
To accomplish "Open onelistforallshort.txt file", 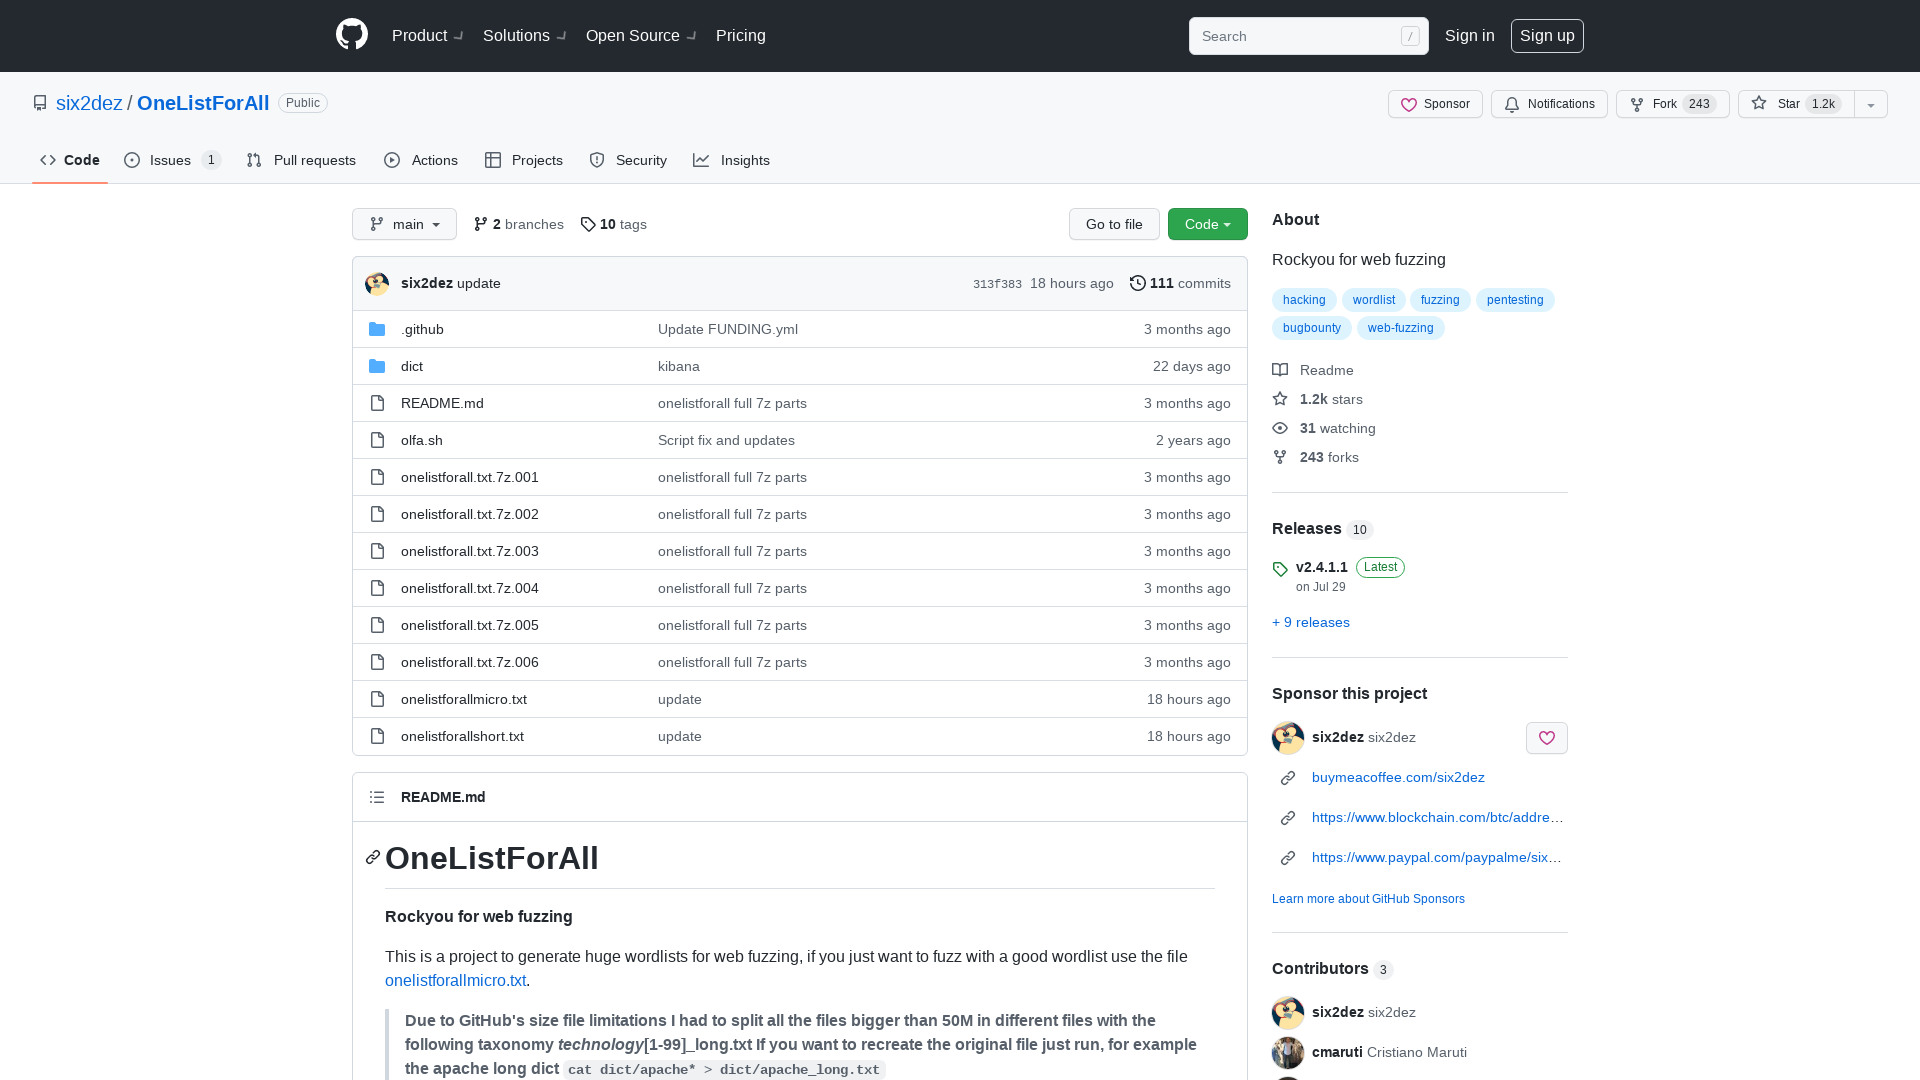I will coord(462,736).
